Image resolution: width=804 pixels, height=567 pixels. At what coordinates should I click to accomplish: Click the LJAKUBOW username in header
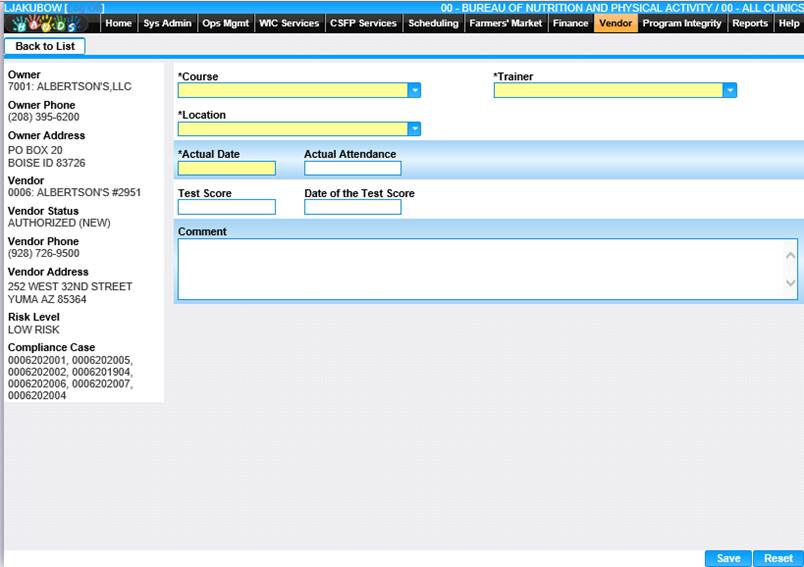(x=33, y=8)
